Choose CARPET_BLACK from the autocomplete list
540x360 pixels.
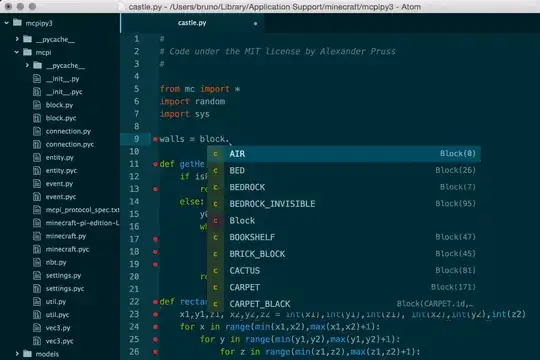[x=344, y=304]
